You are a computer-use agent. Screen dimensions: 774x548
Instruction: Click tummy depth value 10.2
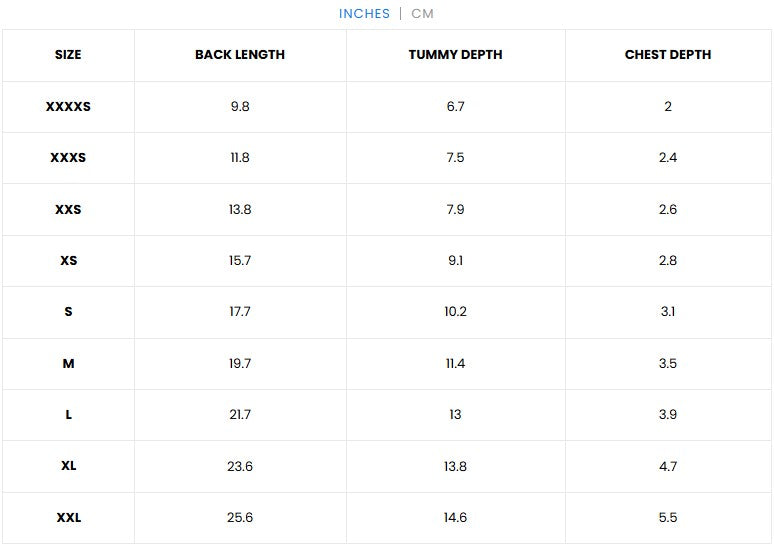455,312
